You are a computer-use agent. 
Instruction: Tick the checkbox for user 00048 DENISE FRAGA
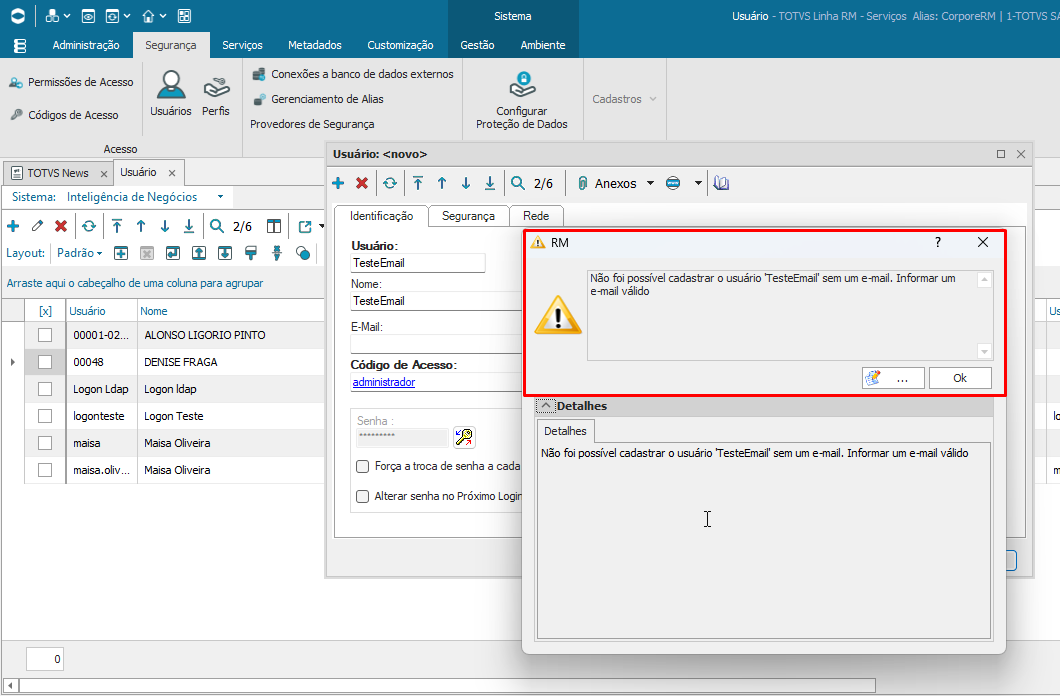pyautogui.click(x=45, y=362)
